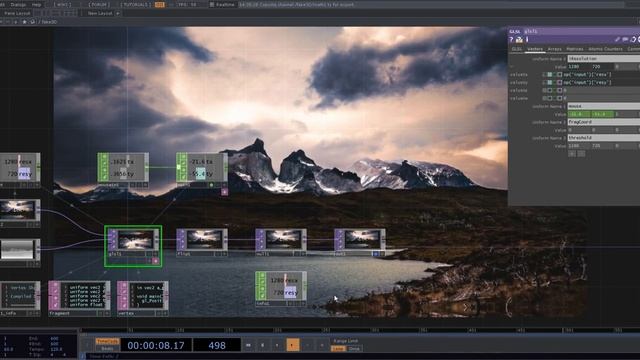Click the home icon in path bar
The height and width of the screenshot is (360, 640).
point(32,22)
